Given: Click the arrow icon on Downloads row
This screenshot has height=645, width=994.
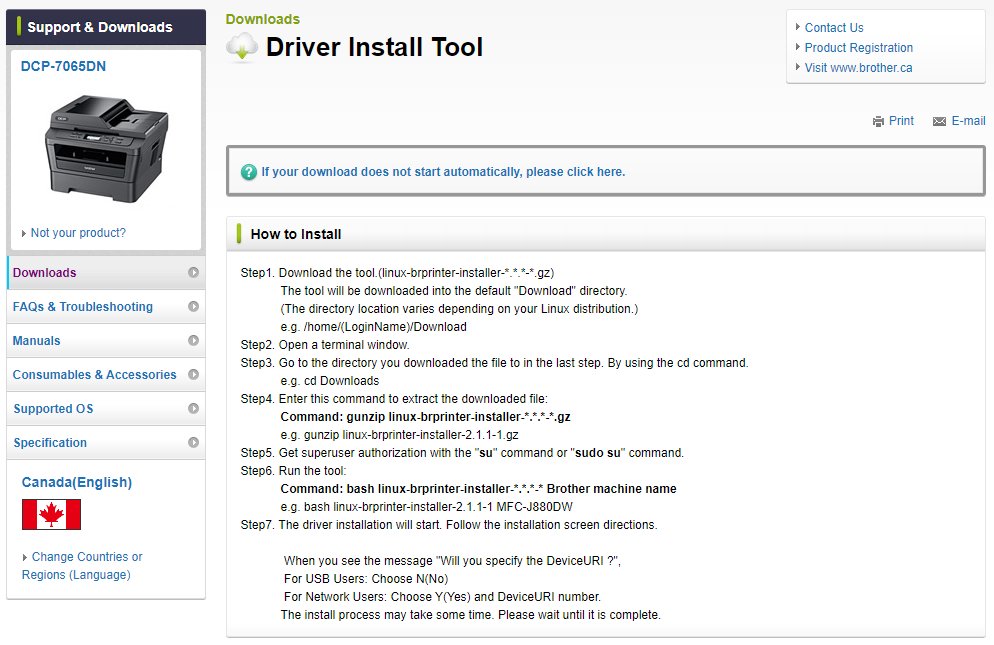Looking at the screenshot, I should [x=193, y=272].
